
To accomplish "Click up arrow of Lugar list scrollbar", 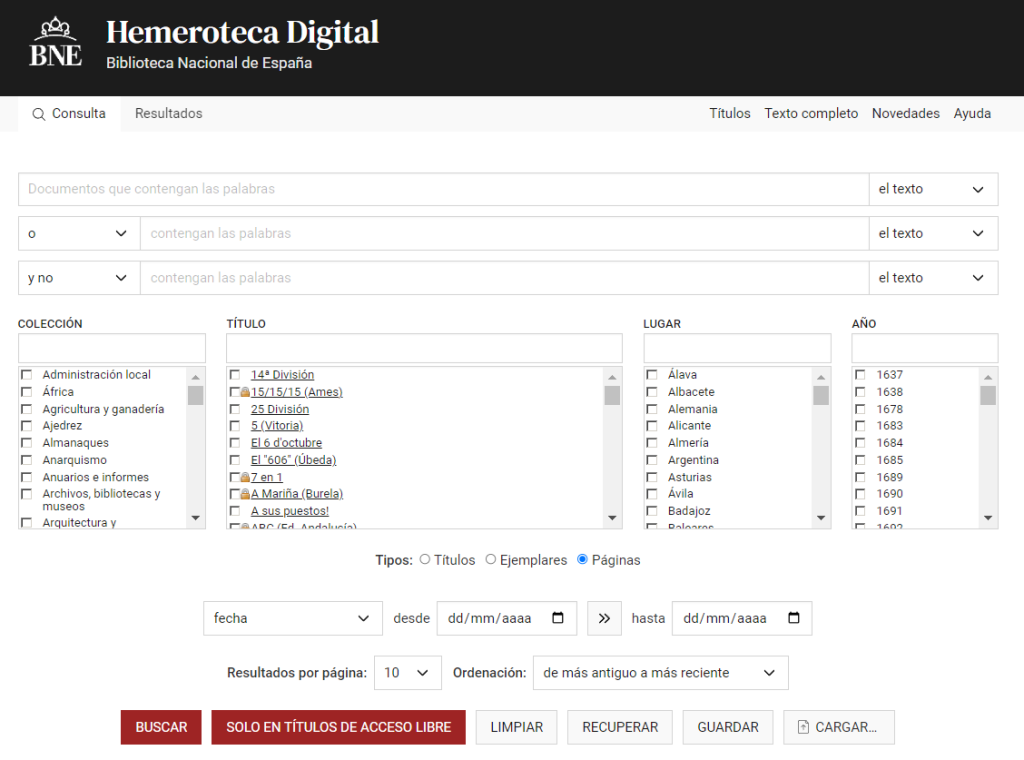I will (821, 377).
